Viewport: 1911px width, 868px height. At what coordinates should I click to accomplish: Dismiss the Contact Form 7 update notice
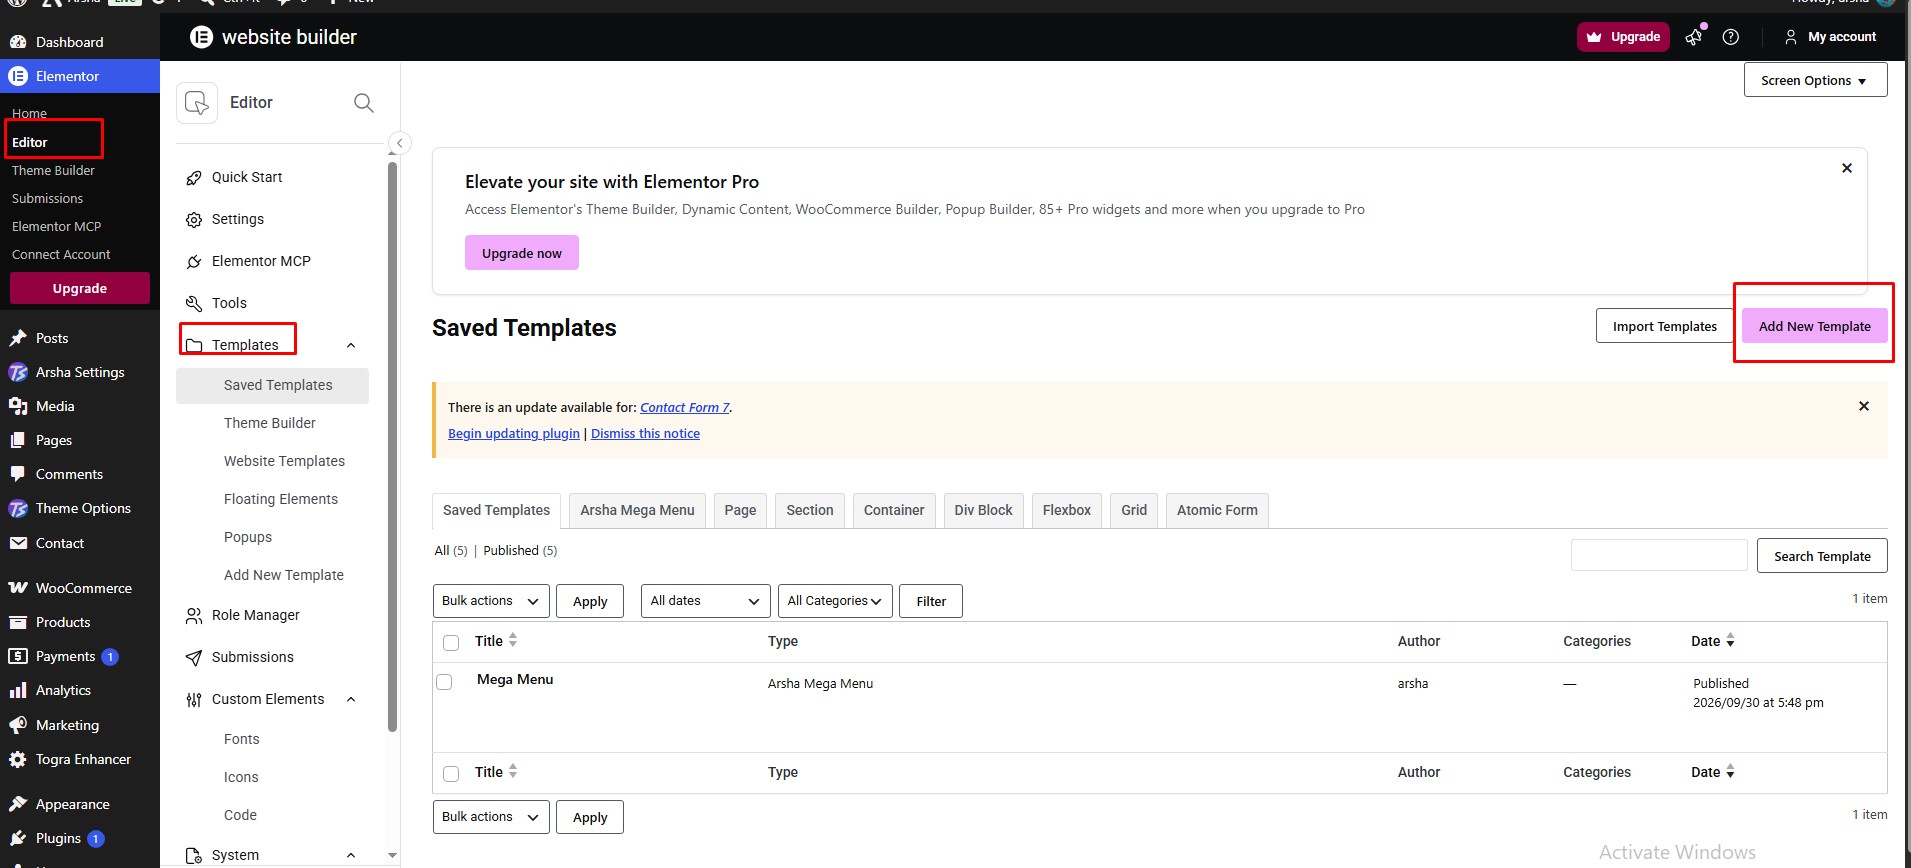[1864, 406]
